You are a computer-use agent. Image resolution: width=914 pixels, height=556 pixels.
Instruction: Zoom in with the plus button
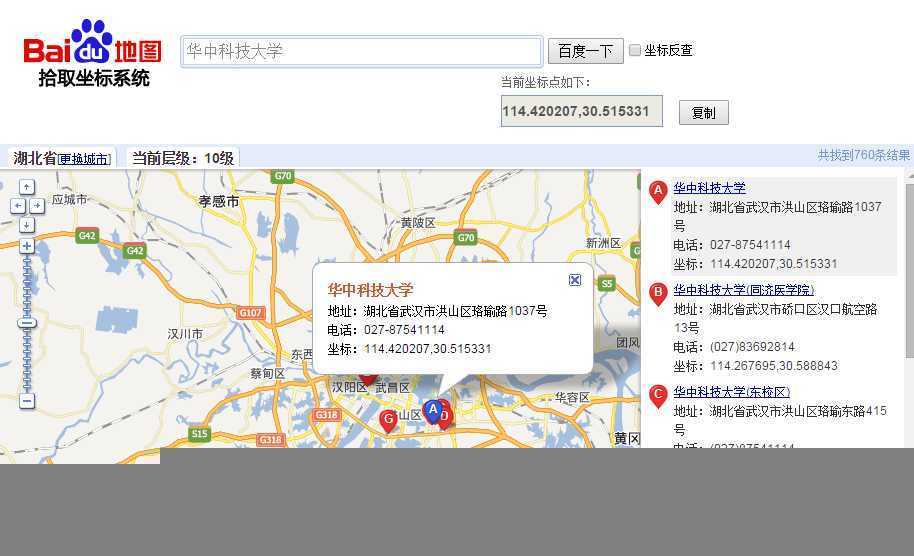pyautogui.click(x=27, y=246)
